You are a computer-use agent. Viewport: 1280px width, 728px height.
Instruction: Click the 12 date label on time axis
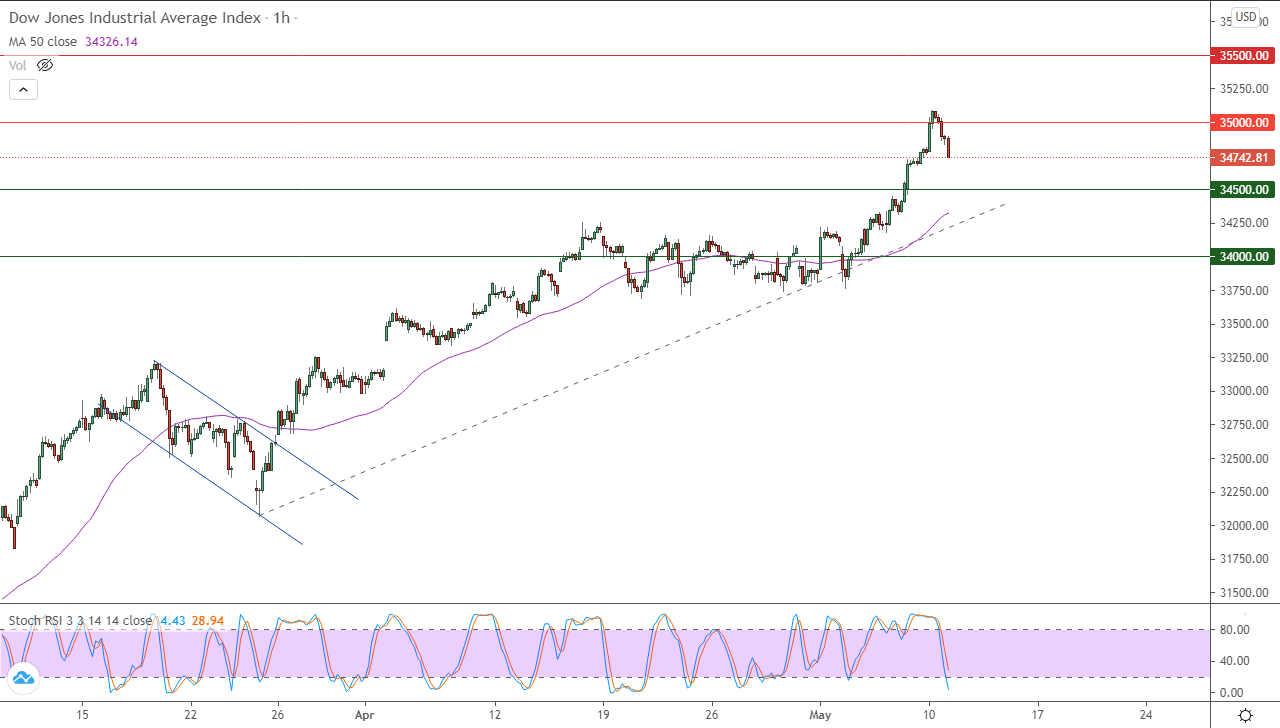[494, 715]
